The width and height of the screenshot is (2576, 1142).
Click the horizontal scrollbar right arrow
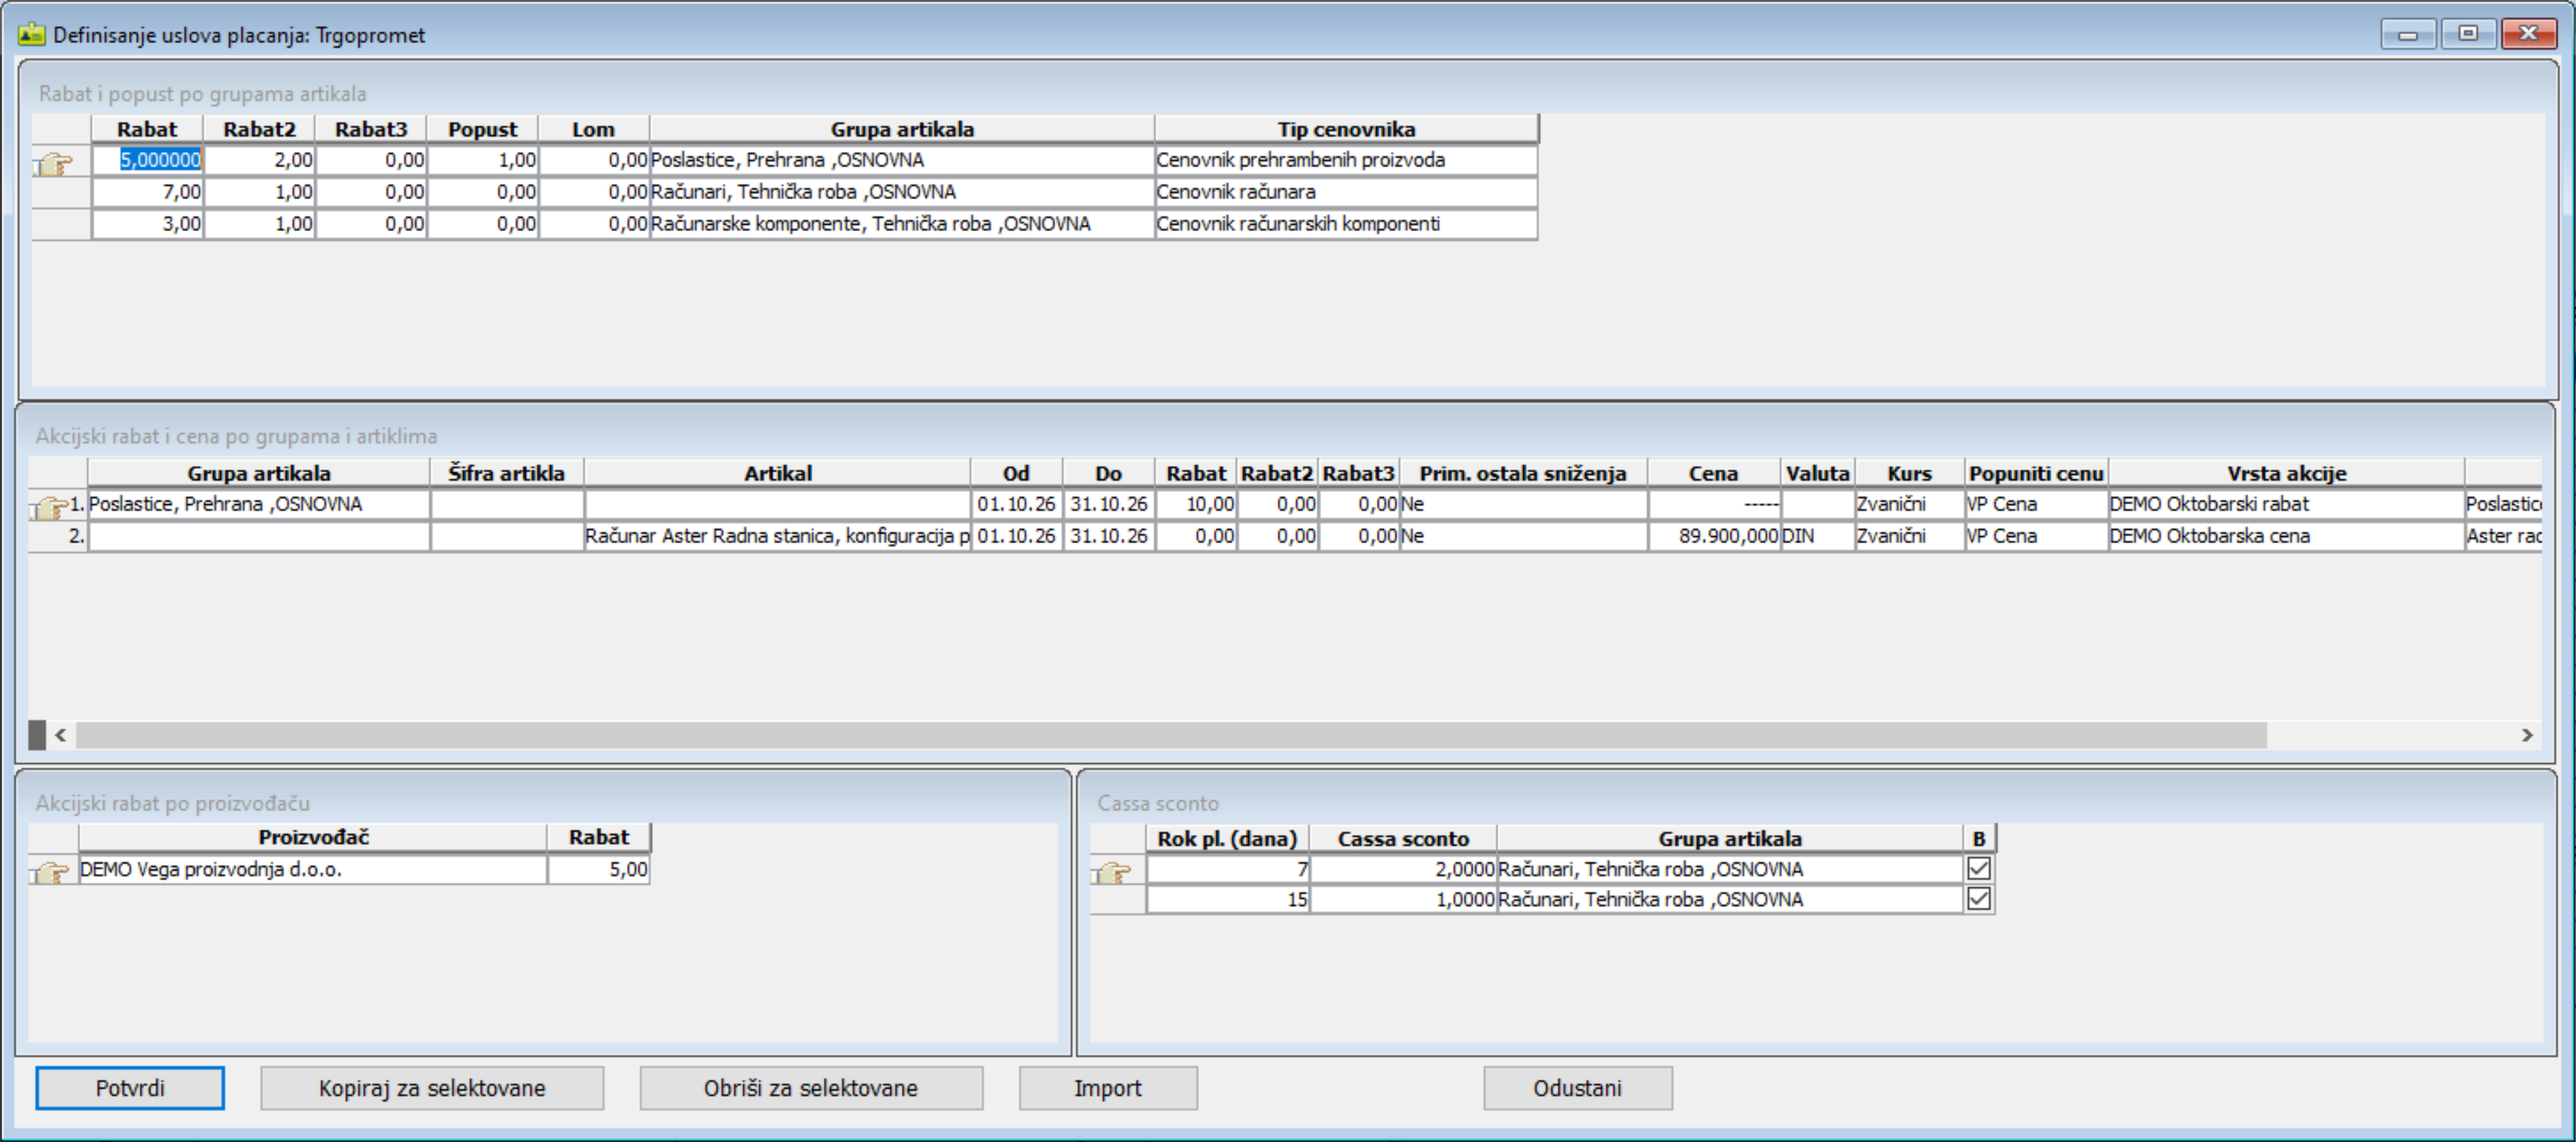[2527, 735]
